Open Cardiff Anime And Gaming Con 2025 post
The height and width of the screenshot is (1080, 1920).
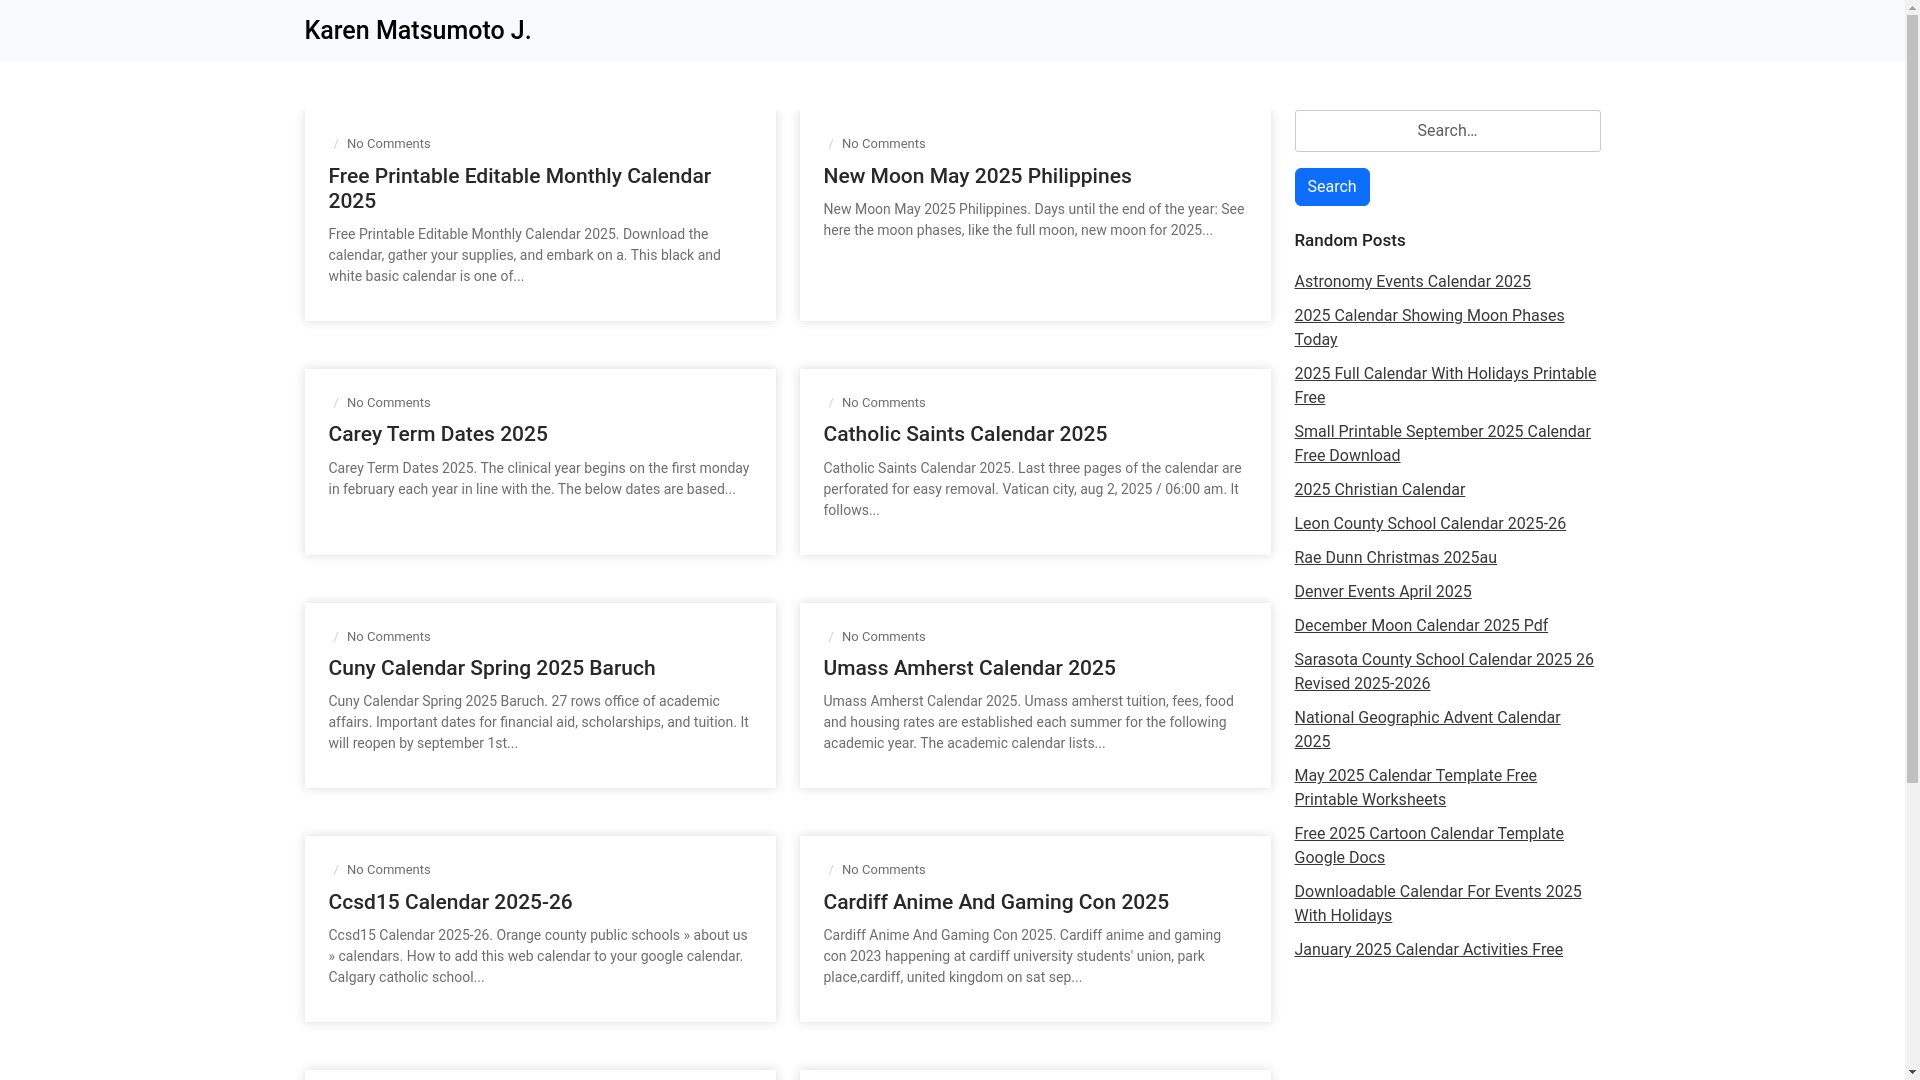996,902
